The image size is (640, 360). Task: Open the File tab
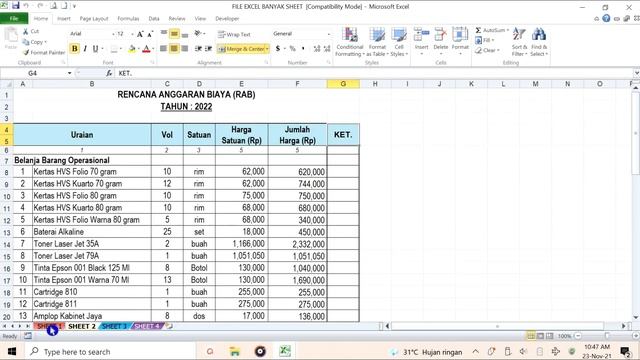tap(14, 18)
